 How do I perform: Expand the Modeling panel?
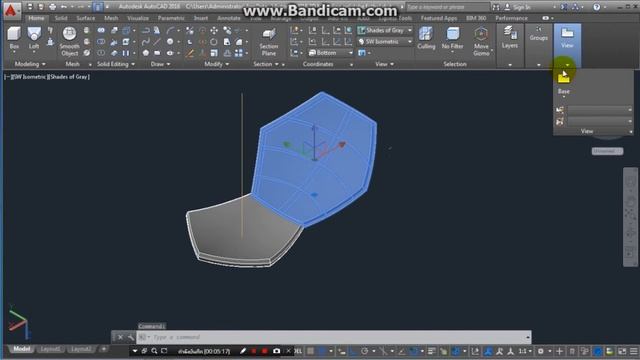click(30, 64)
